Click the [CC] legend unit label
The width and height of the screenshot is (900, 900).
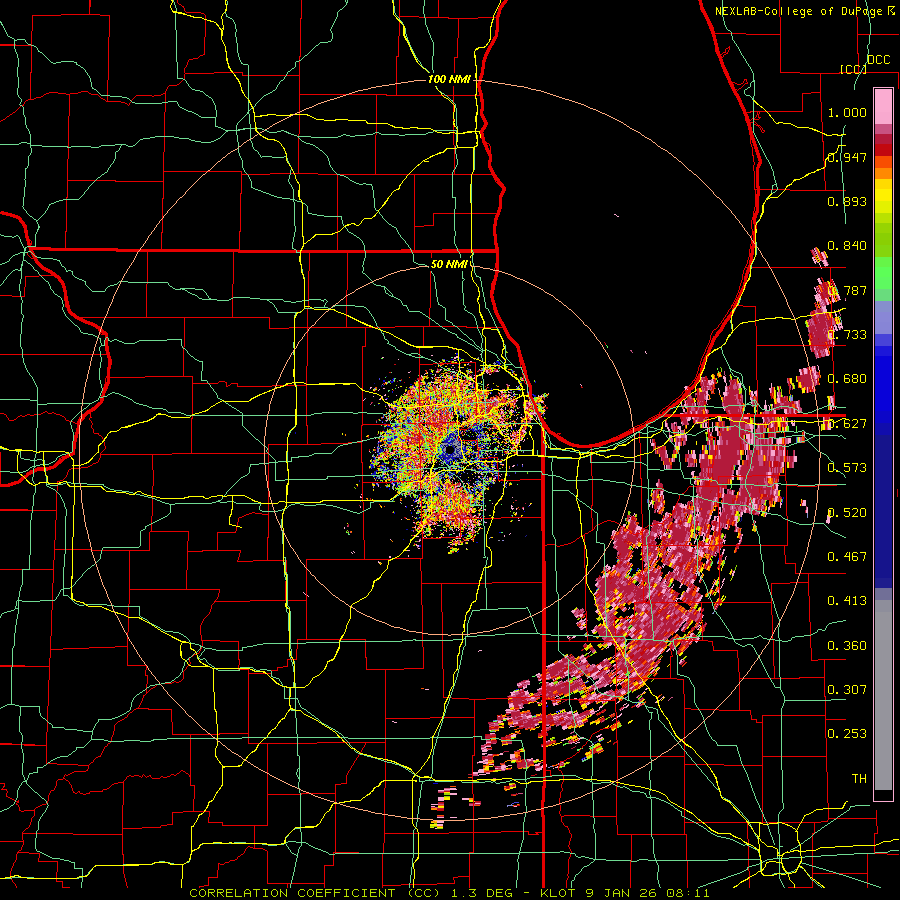coord(853,69)
